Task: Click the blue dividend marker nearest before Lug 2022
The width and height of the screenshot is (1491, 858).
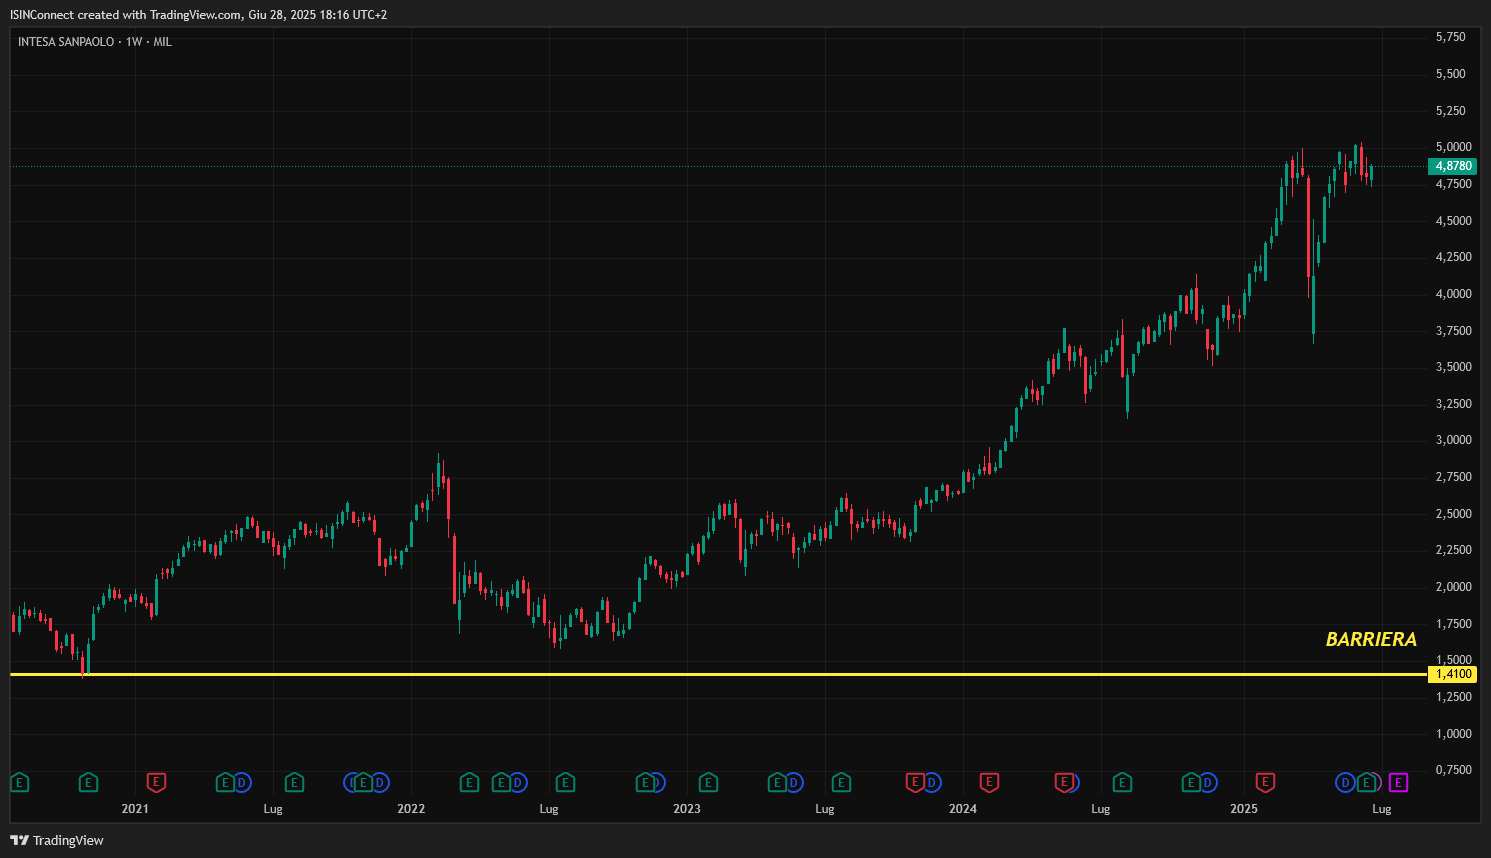Action: click(x=518, y=782)
